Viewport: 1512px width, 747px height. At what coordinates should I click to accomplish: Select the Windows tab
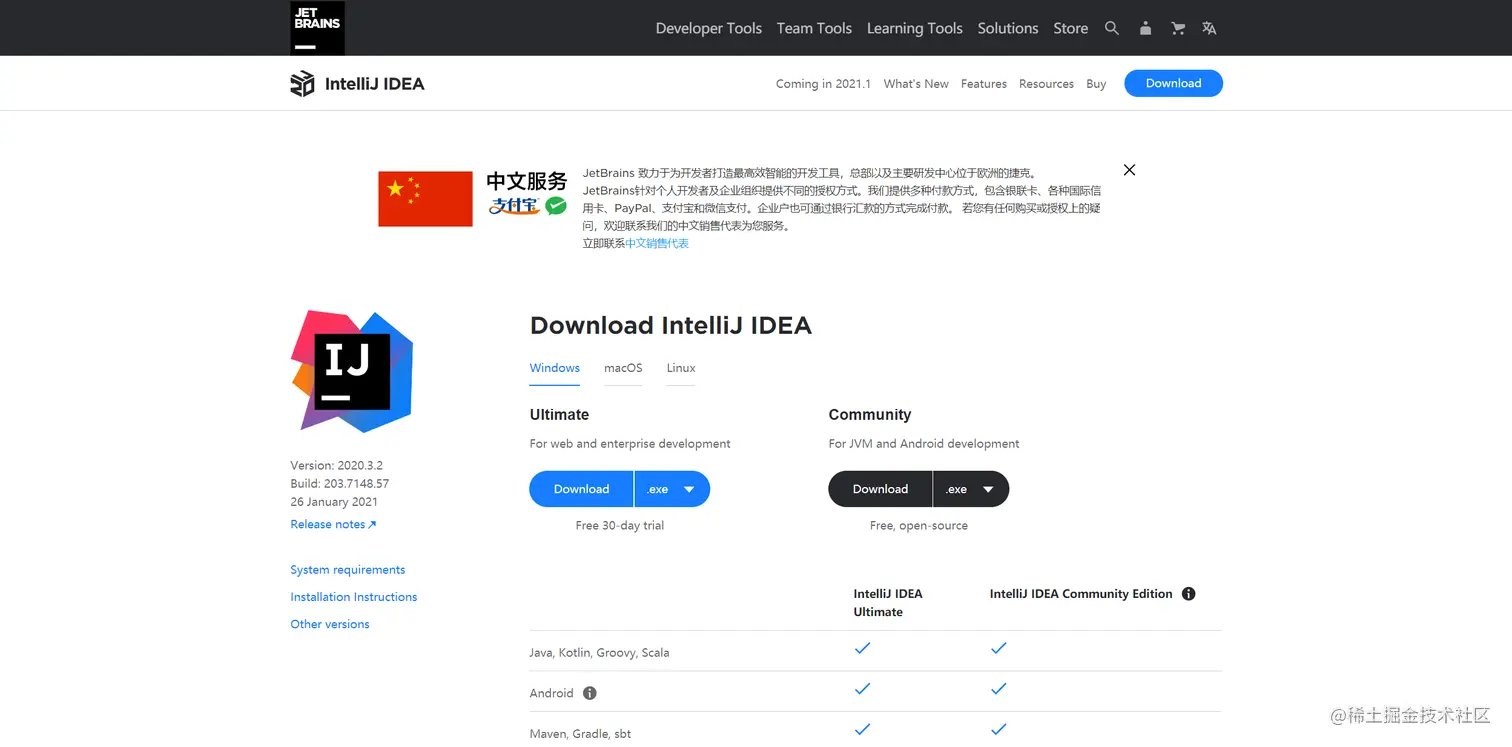click(554, 368)
